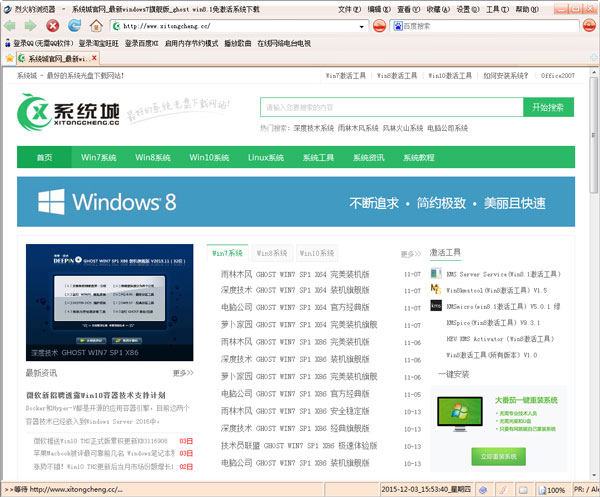
Task: Close the 系统城官网 tab with red X
Action: (94, 58)
